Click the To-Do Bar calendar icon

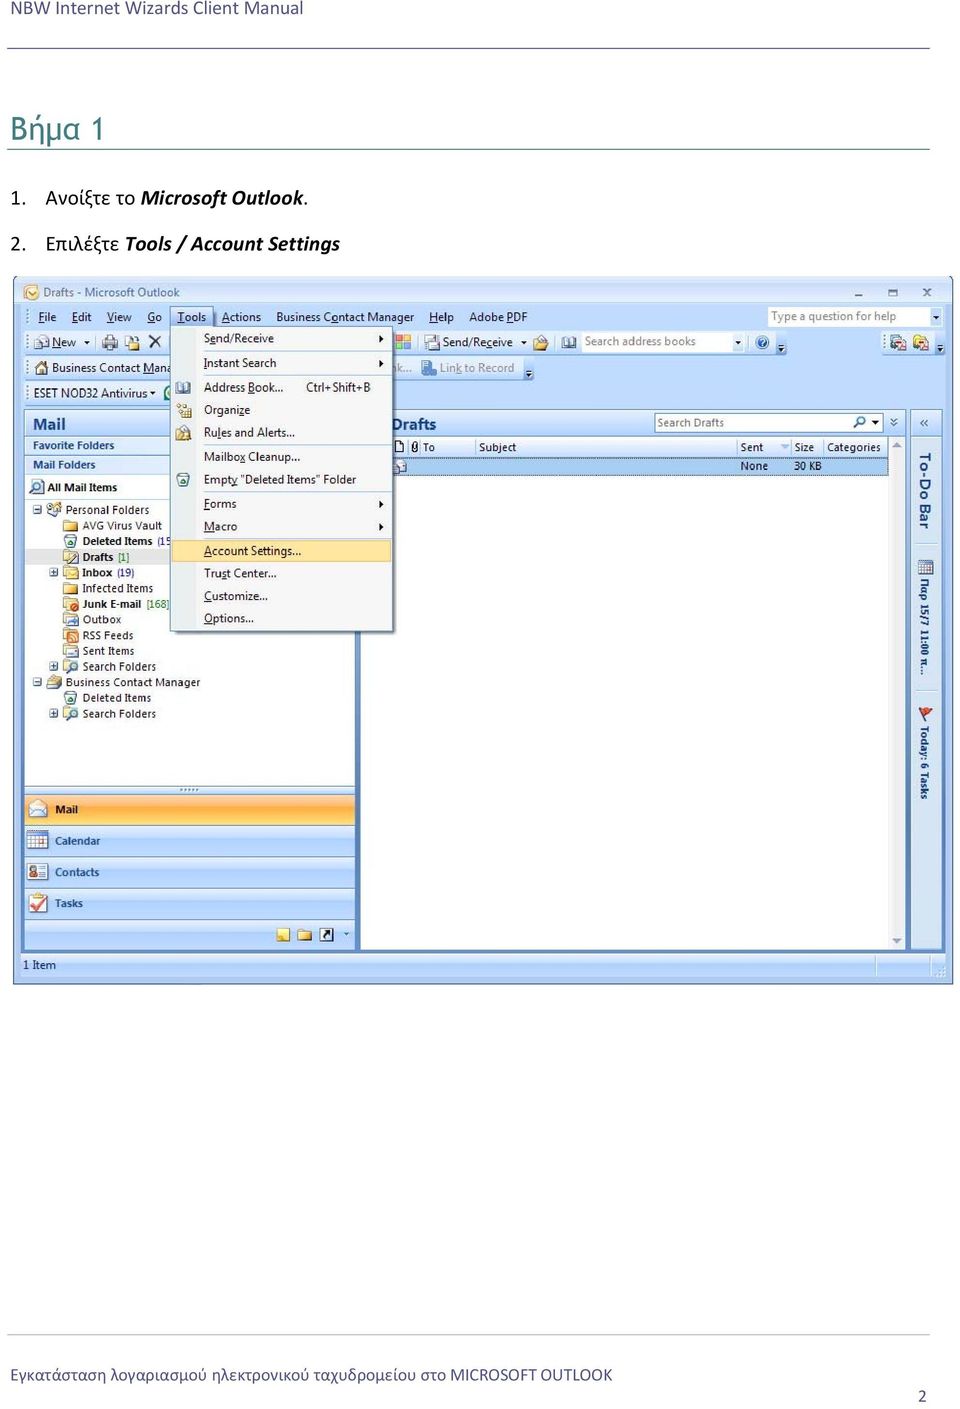click(925, 566)
